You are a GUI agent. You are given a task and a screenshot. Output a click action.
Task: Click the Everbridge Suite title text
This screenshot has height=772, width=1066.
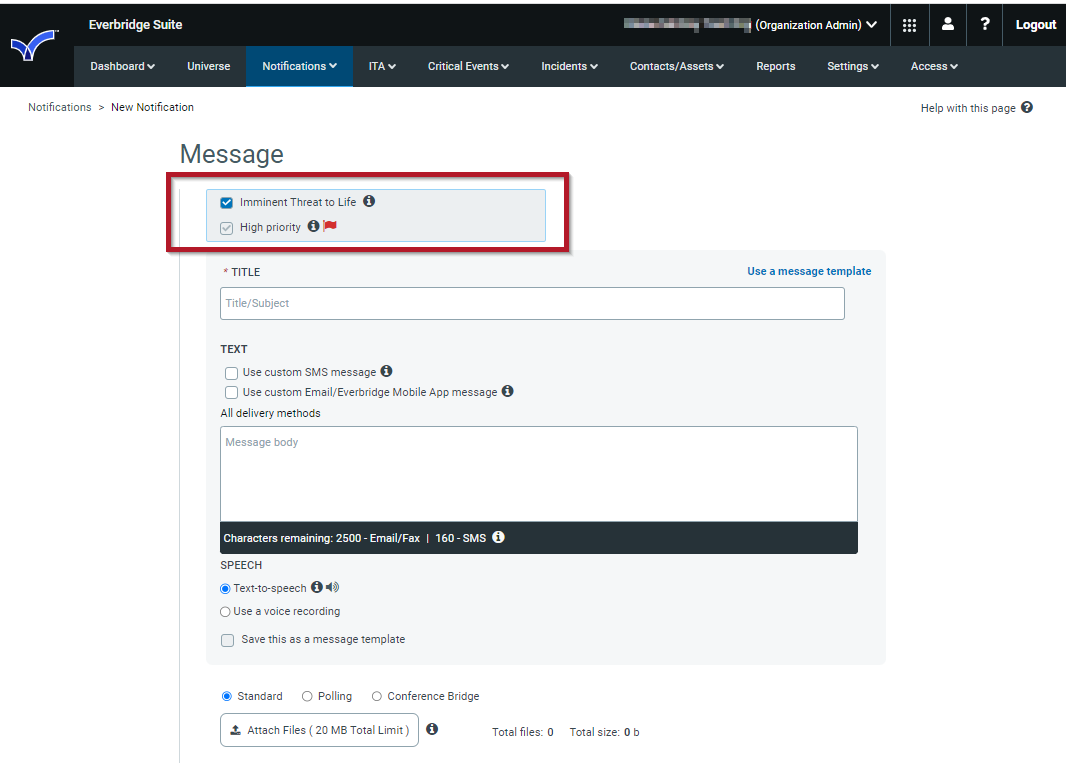[x=135, y=24]
